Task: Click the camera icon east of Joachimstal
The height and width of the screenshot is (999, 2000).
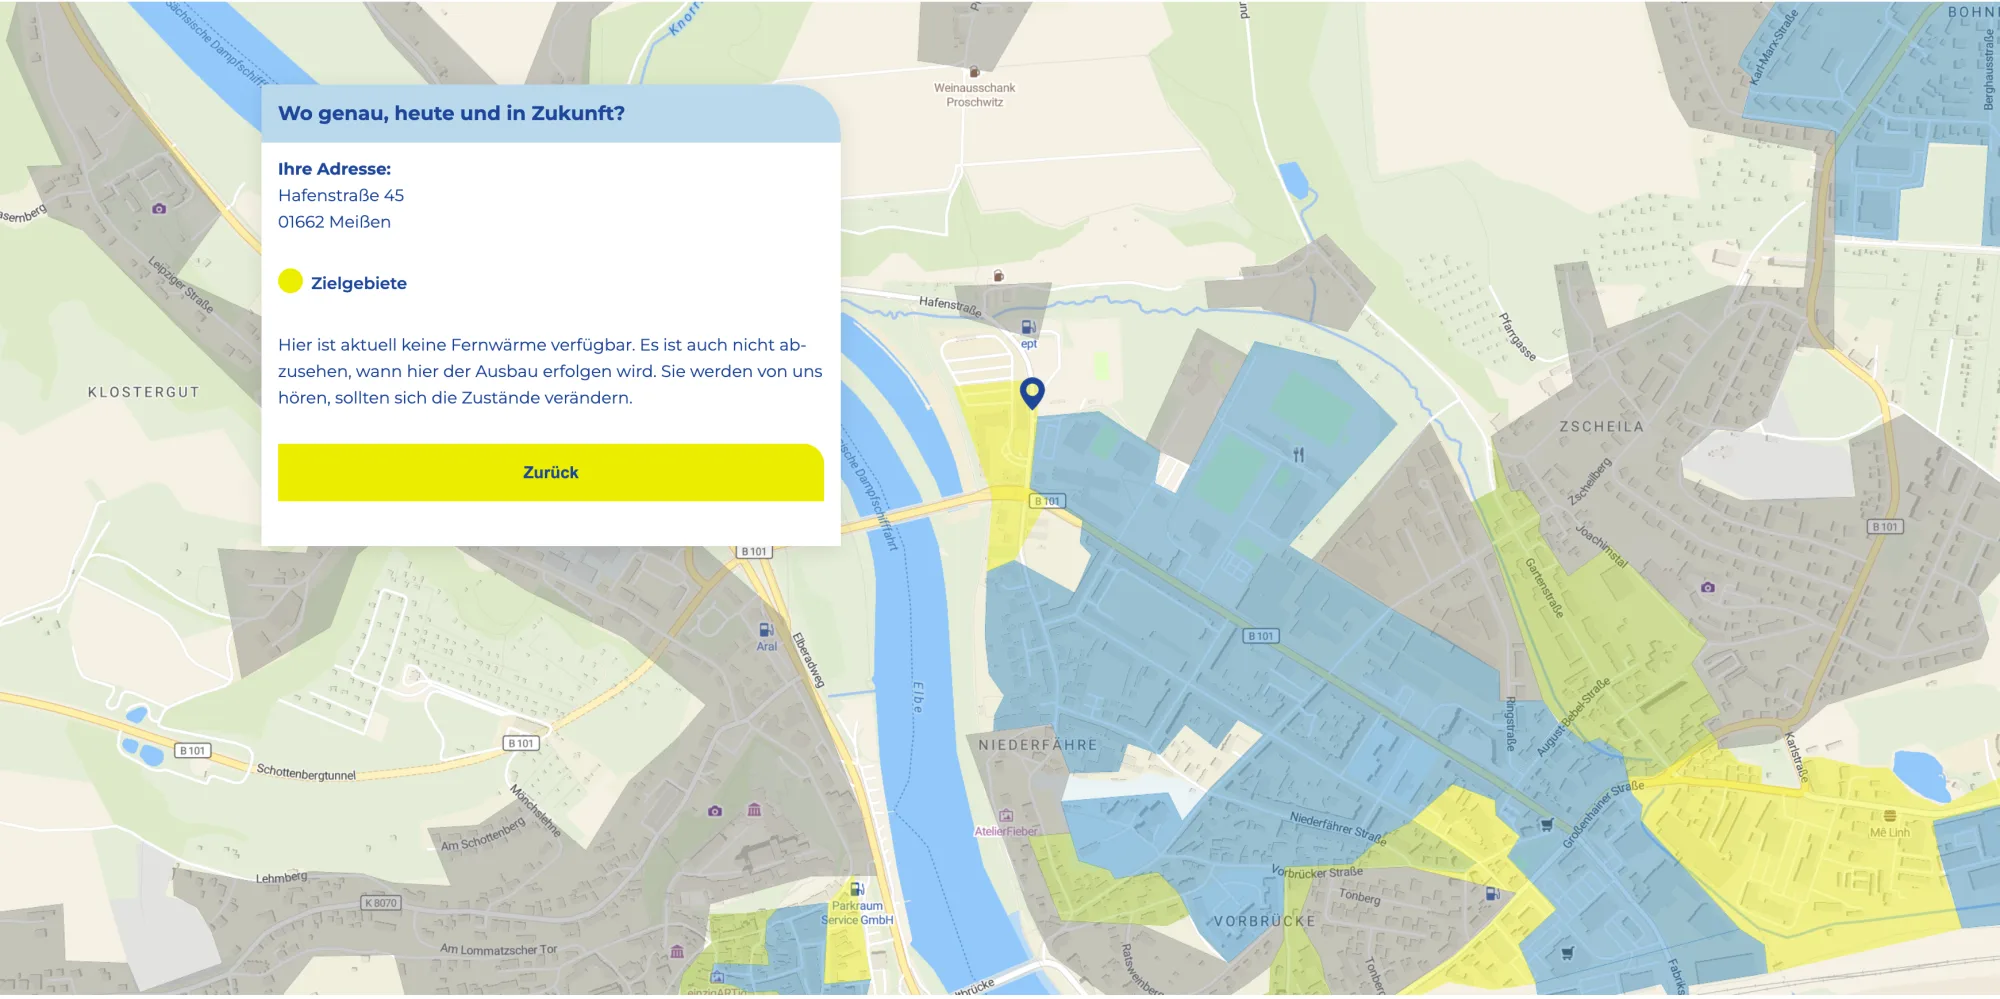Action: click(x=1708, y=587)
